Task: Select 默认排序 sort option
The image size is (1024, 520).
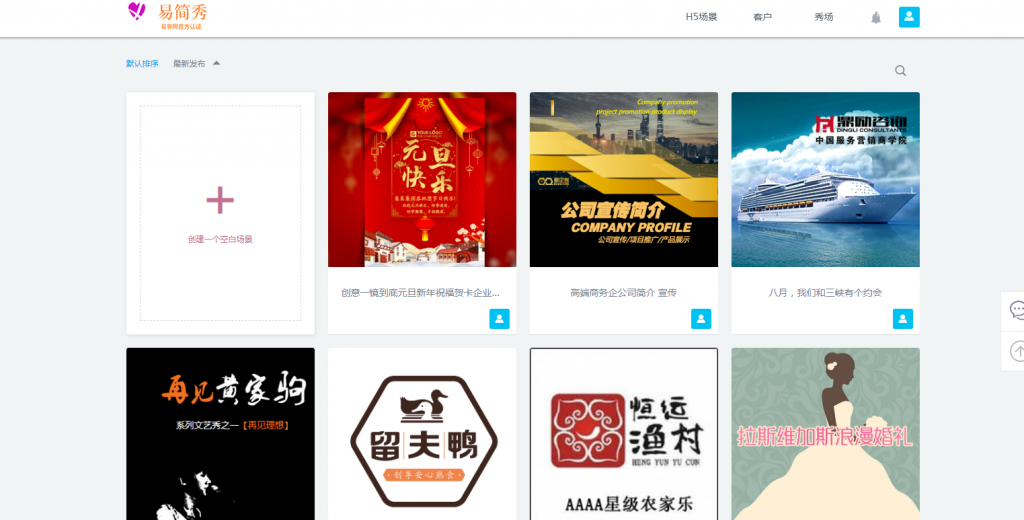Action: [142, 64]
